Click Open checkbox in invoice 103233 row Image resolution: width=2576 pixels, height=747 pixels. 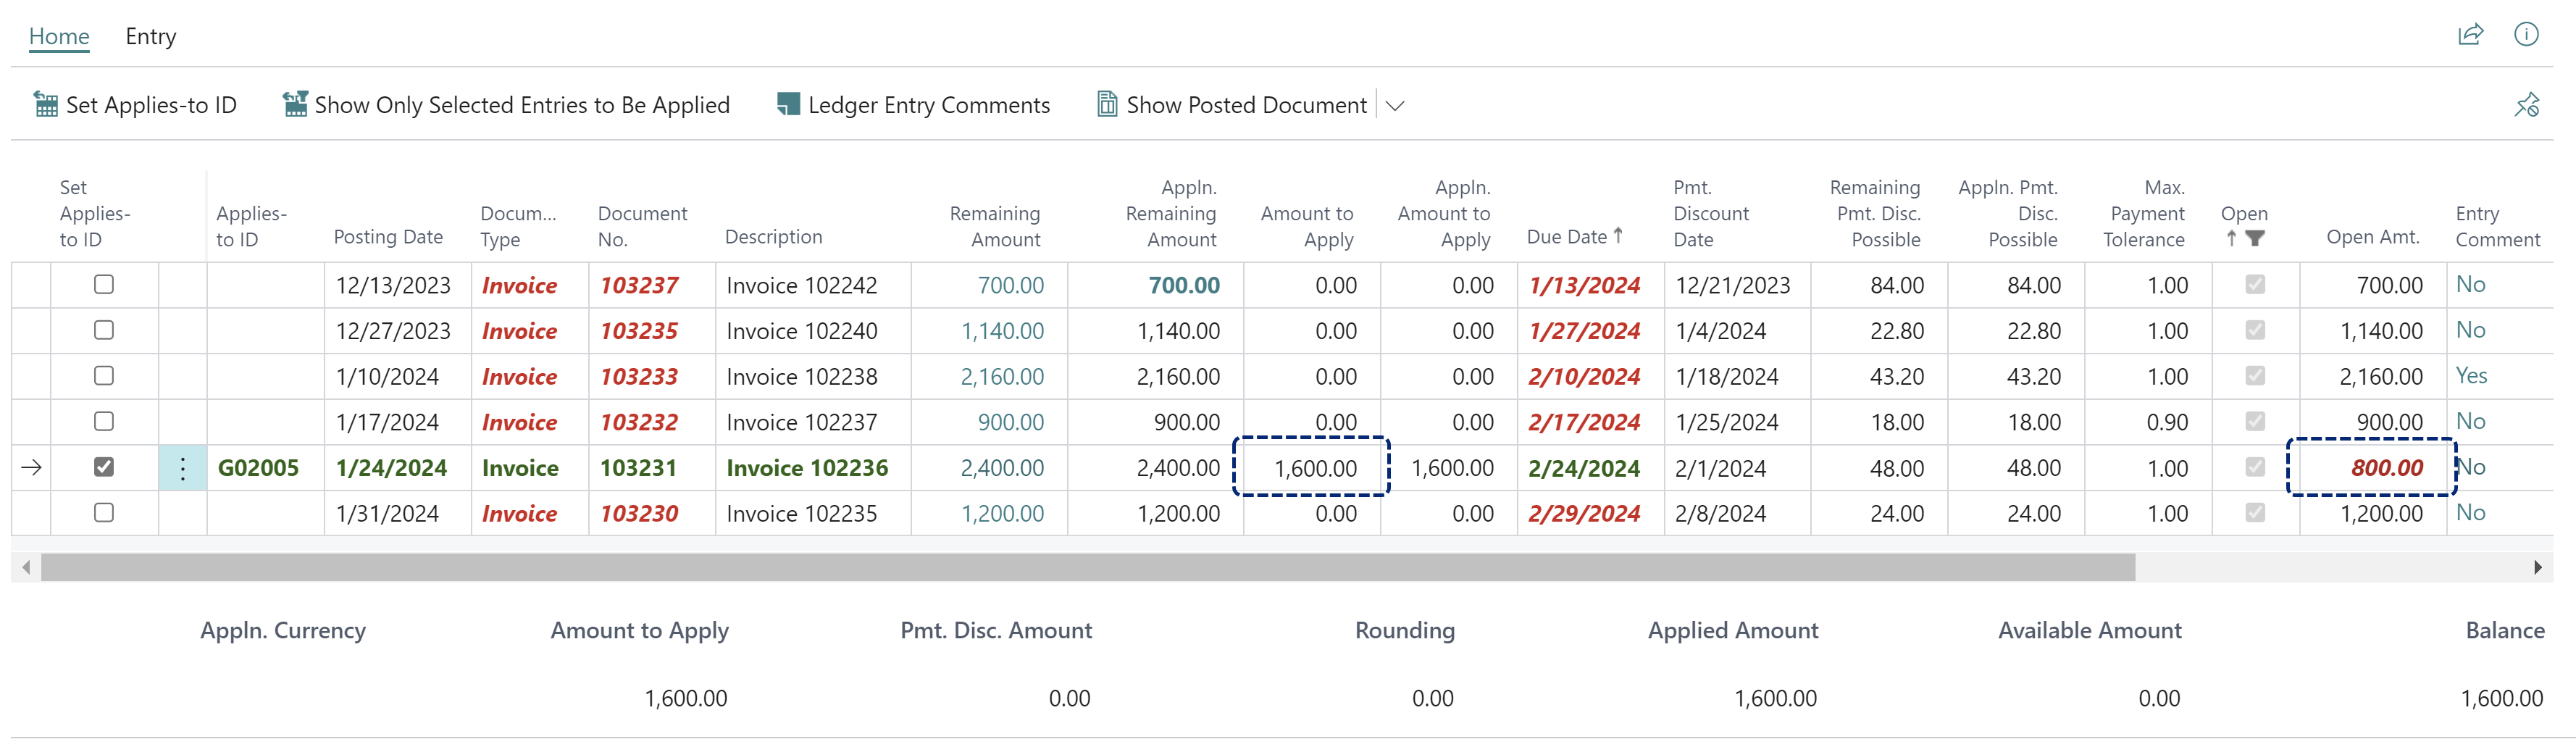click(2255, 376)
